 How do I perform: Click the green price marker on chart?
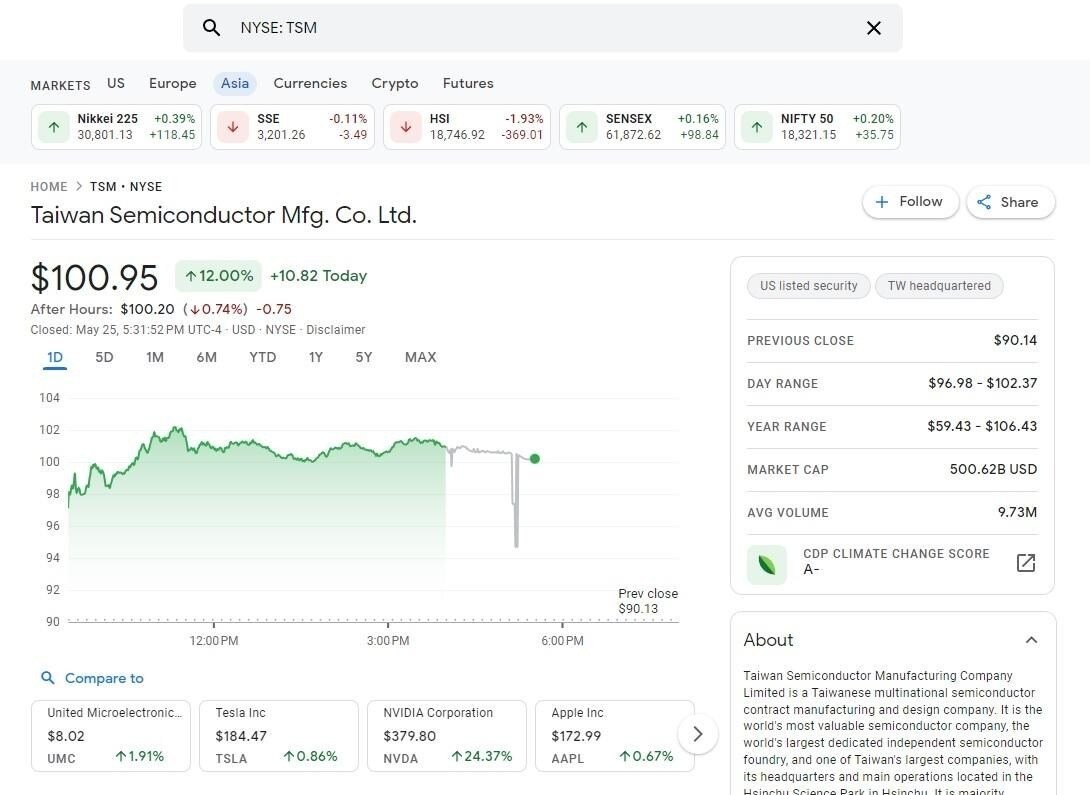(x=535, y=459)
